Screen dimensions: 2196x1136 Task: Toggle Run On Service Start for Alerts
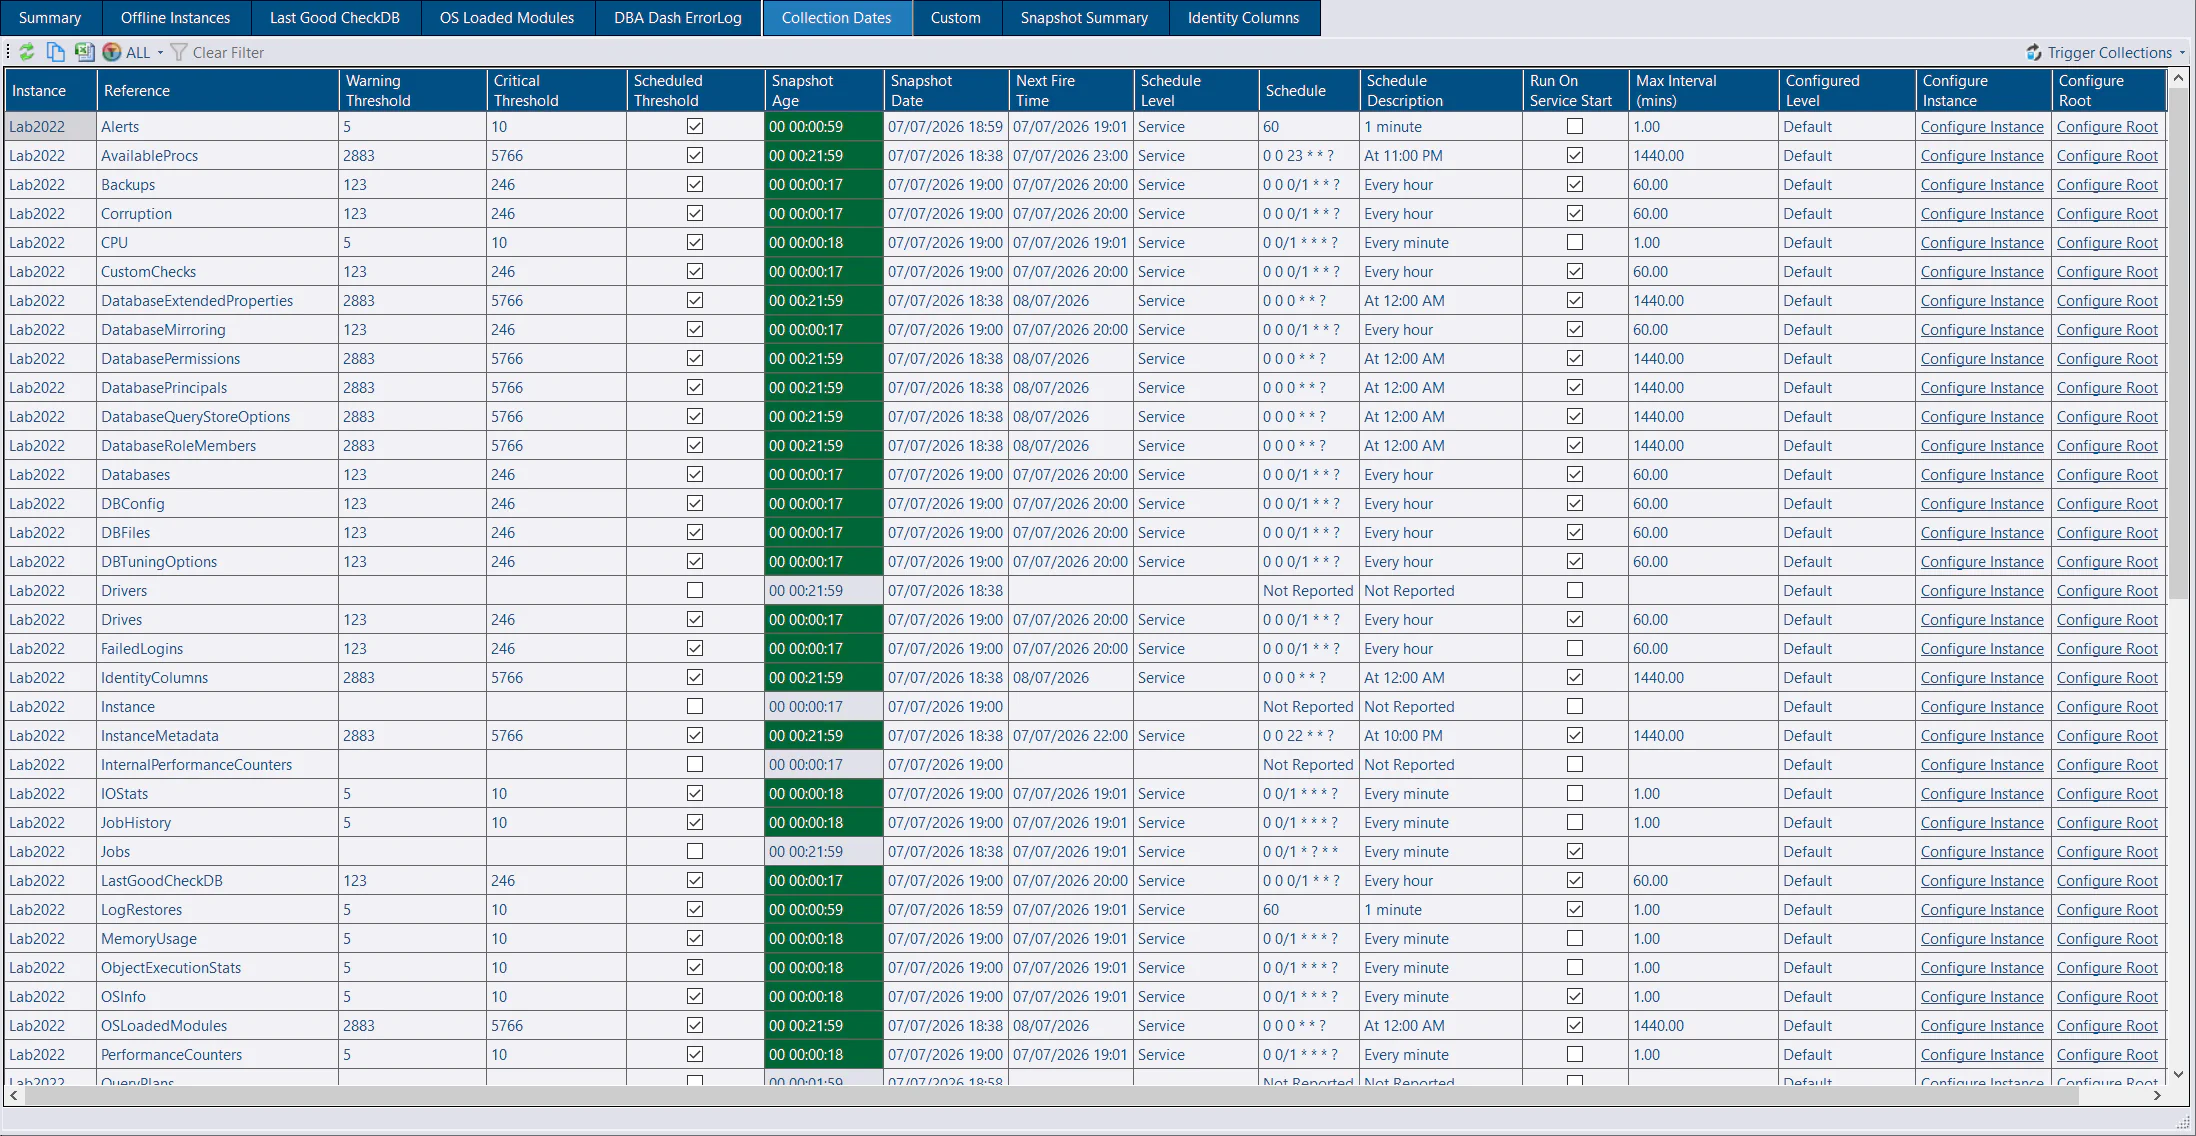pyautogui.click(x=1575, y=126)
